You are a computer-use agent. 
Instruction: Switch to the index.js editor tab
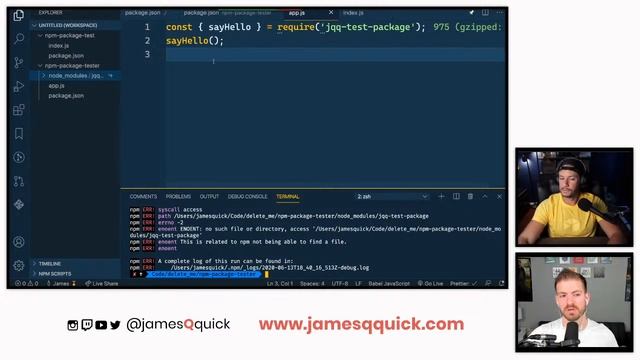click(x=353, y=13)
